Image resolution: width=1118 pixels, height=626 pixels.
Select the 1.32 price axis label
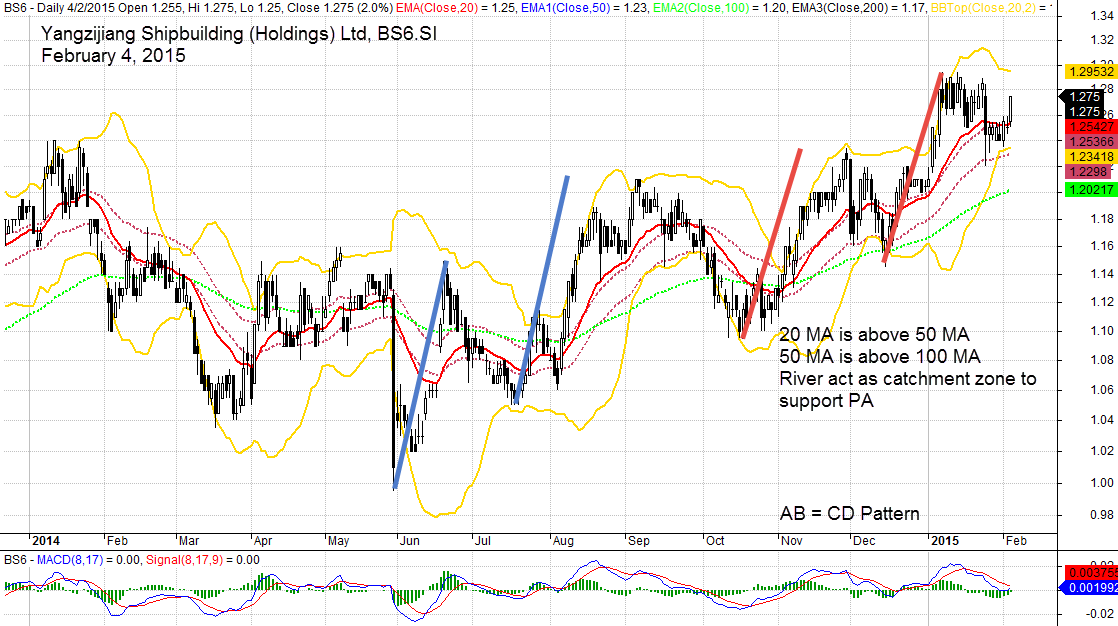tap(1102, 39)
